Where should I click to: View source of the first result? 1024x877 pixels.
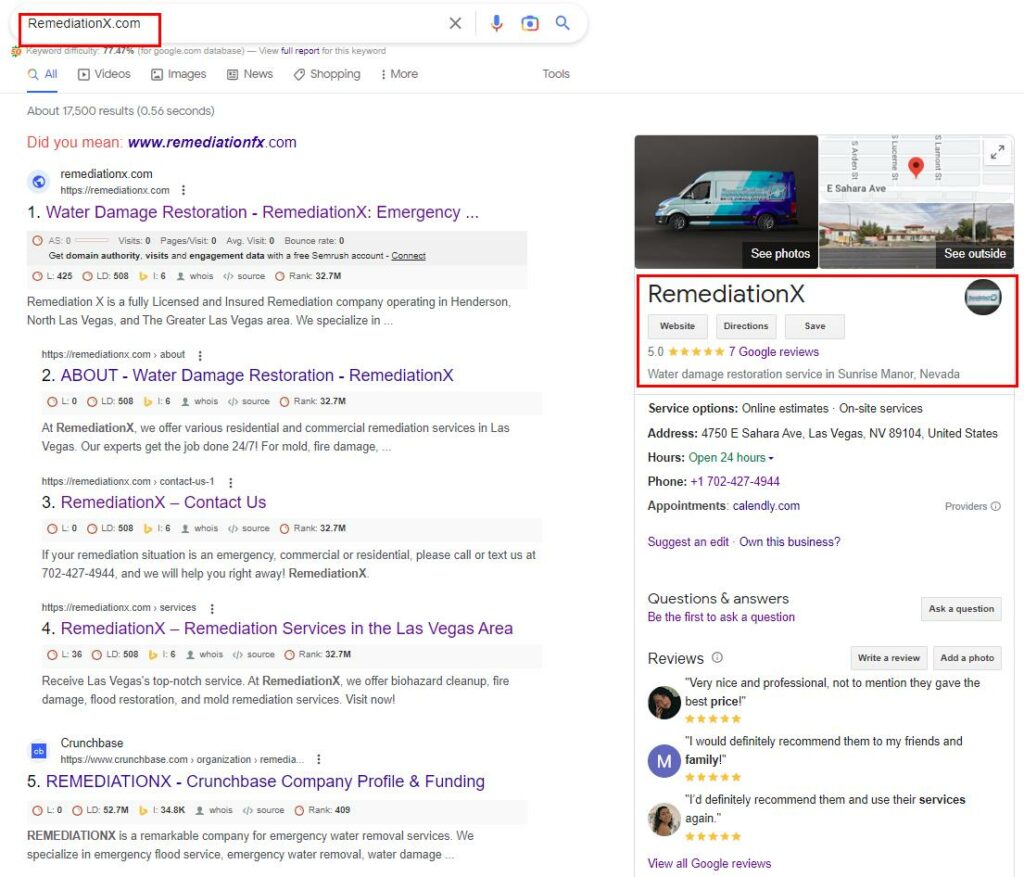pyautogui.click(x=244, y=276)
